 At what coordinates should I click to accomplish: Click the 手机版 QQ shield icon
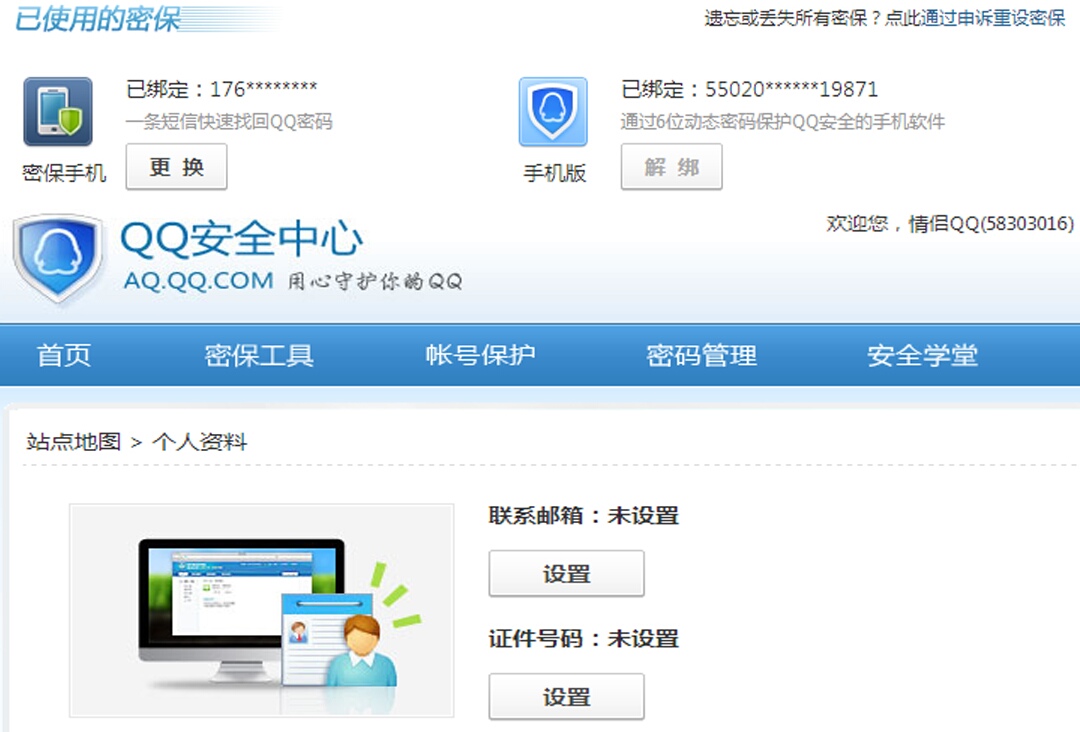pyautogui.click(x=553, y=112)
